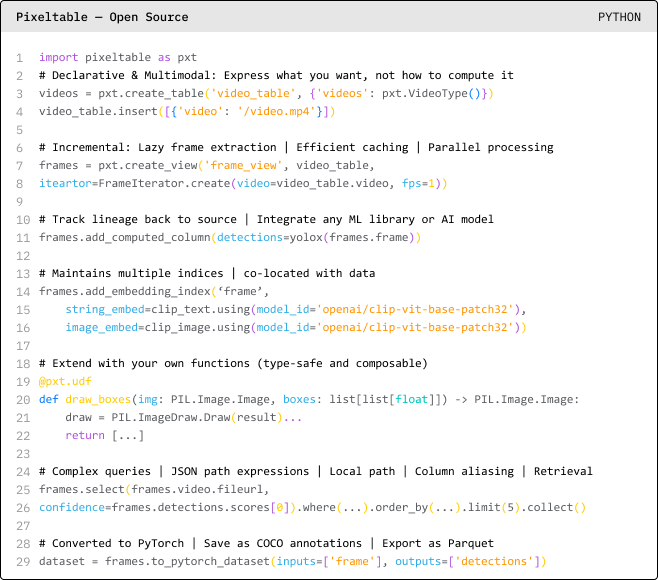This screenshot has width=658, height=580.
Task: Click the 'frames.add_computed_column' line
Action: click(x=230, y=238)
